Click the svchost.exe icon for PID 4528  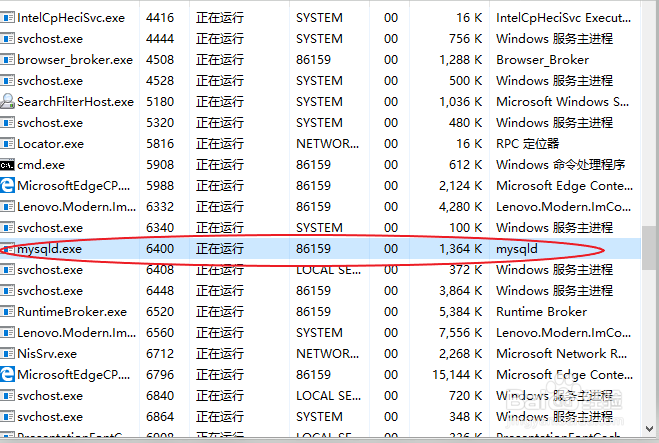click(7, 81)
